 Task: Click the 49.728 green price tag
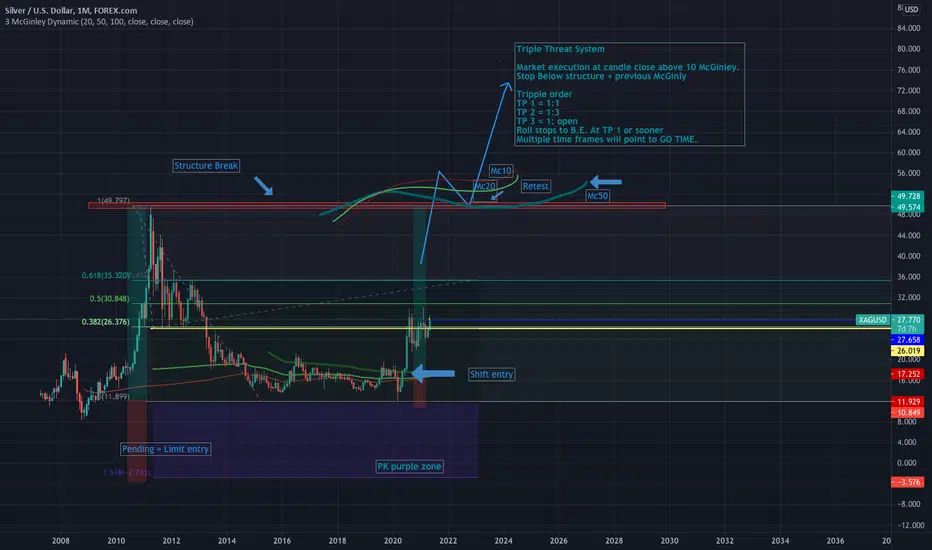coord(908,196)
